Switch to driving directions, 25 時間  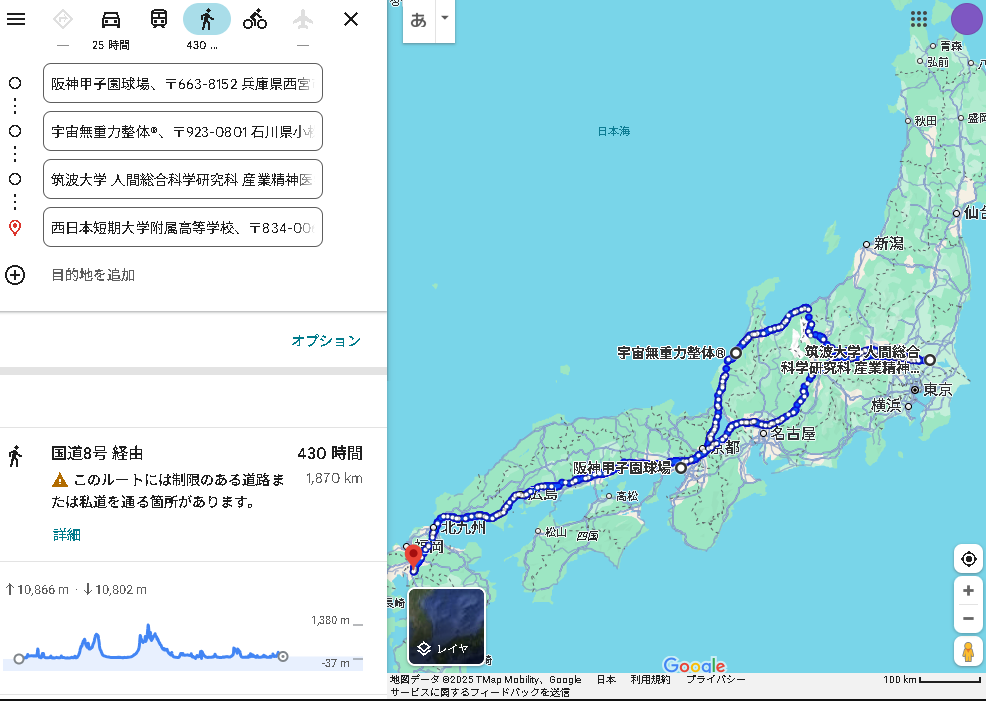pyautogui.click(x=111, y=19)
